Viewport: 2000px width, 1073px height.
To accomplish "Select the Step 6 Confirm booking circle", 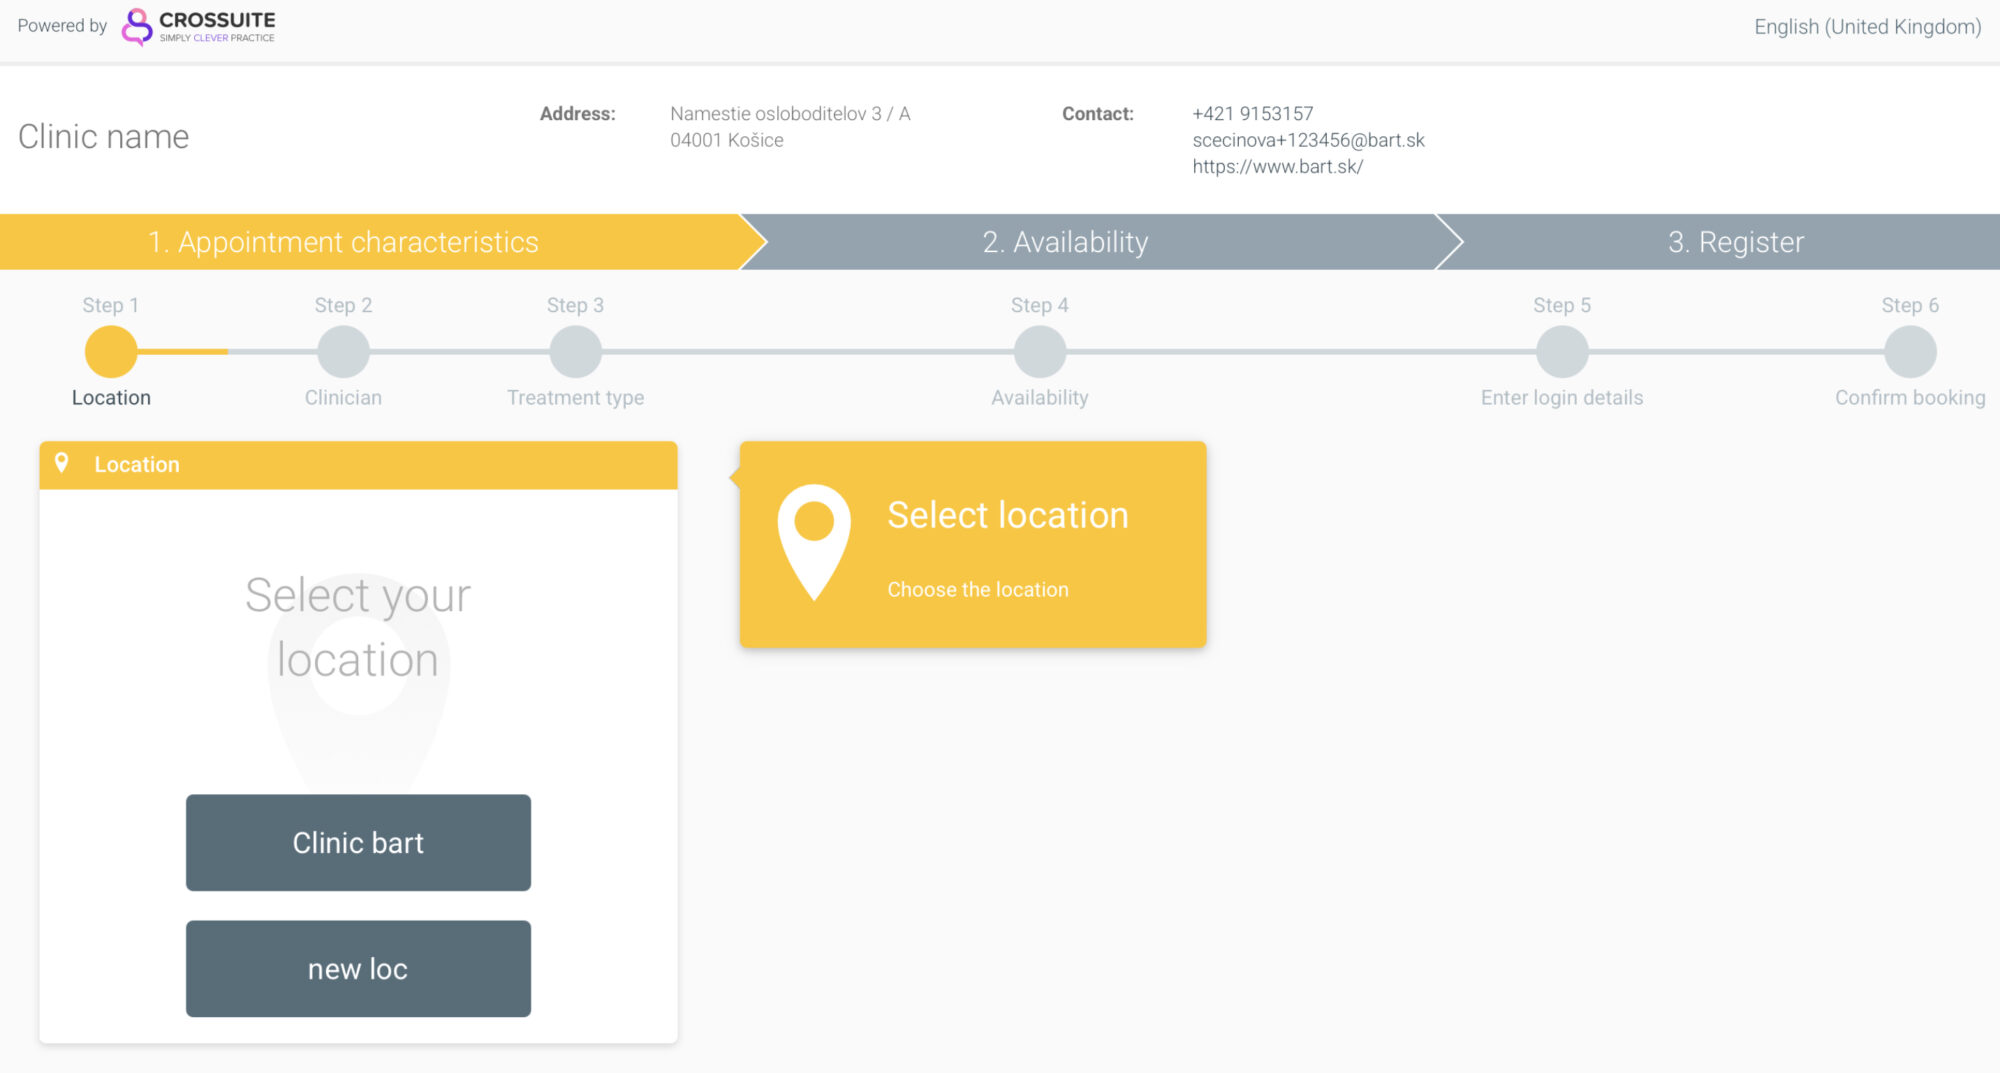I will [x=1909, y=352].
